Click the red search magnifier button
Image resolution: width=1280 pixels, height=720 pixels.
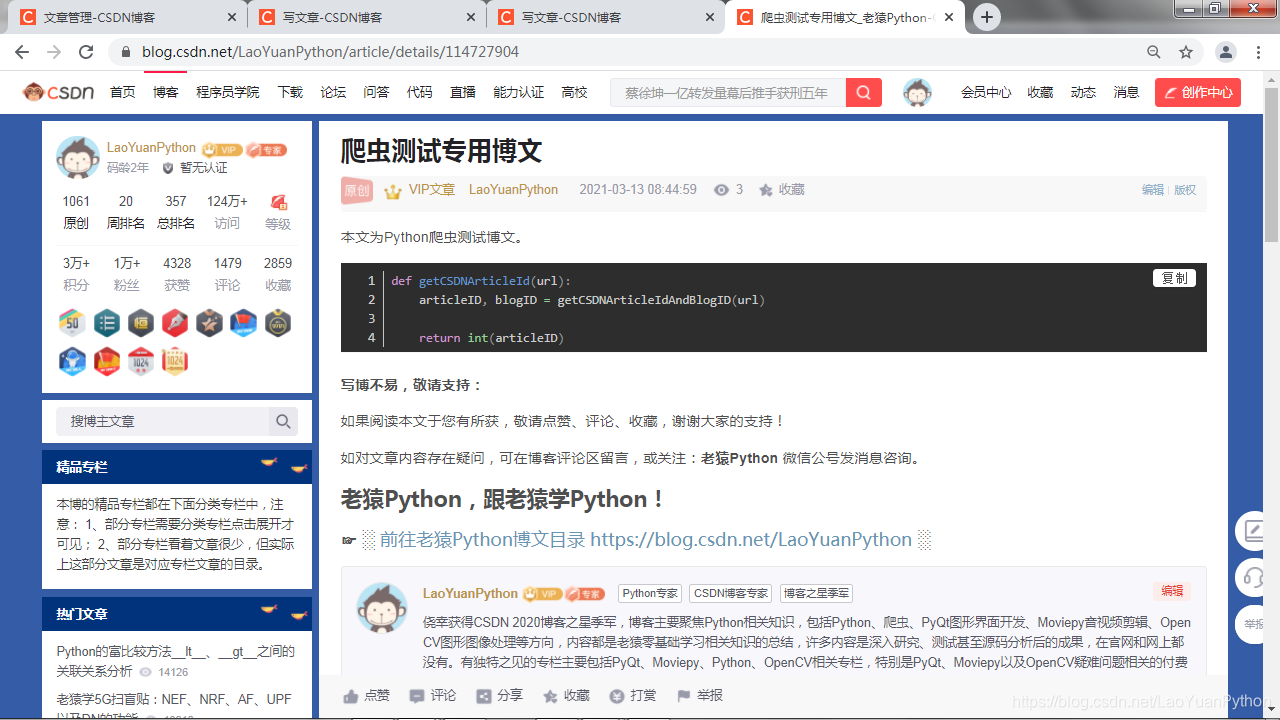(864, 92)
